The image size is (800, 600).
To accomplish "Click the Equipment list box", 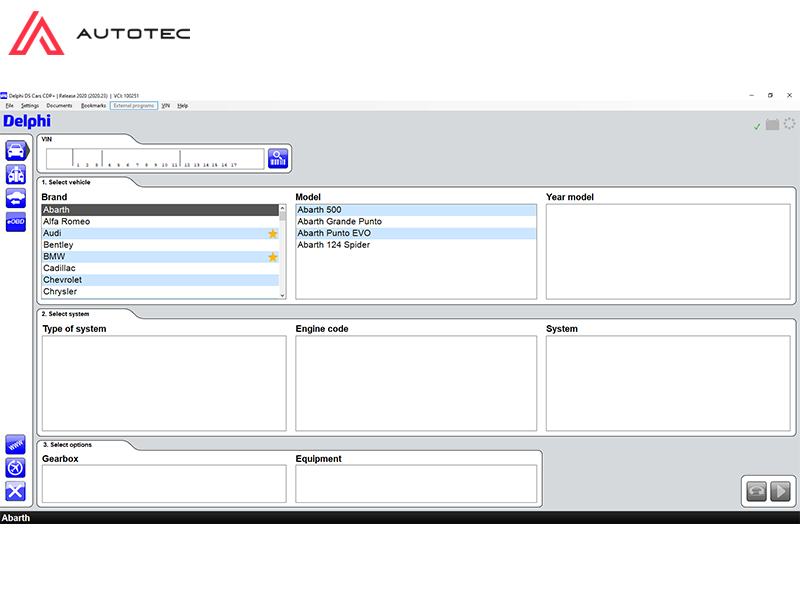I will point(416,484).
